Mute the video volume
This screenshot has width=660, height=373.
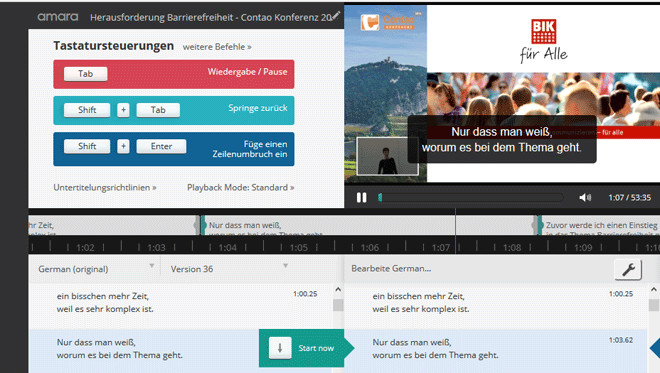tap(585, 197)
